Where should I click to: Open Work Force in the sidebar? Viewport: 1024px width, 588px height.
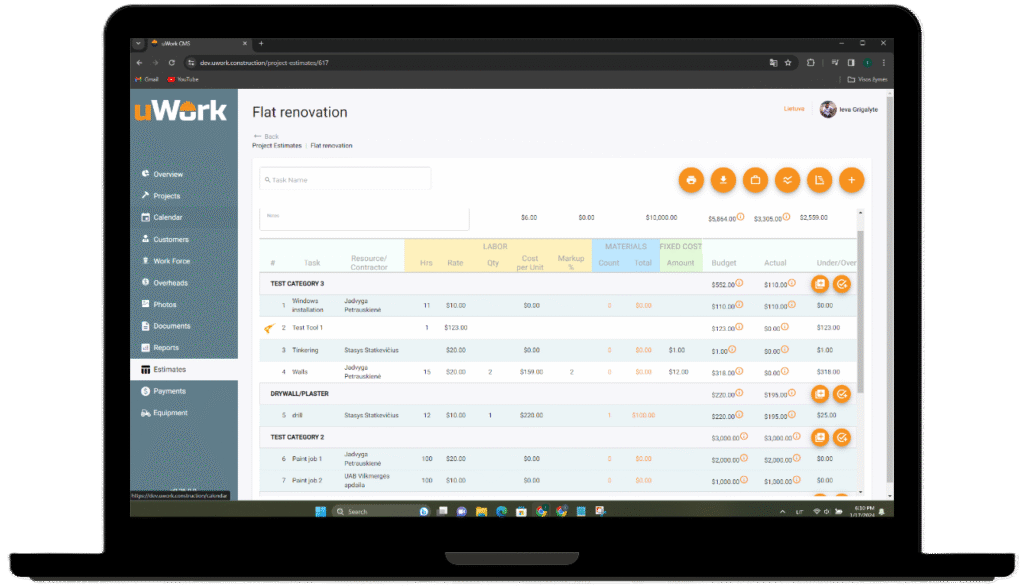click(171, 261)
